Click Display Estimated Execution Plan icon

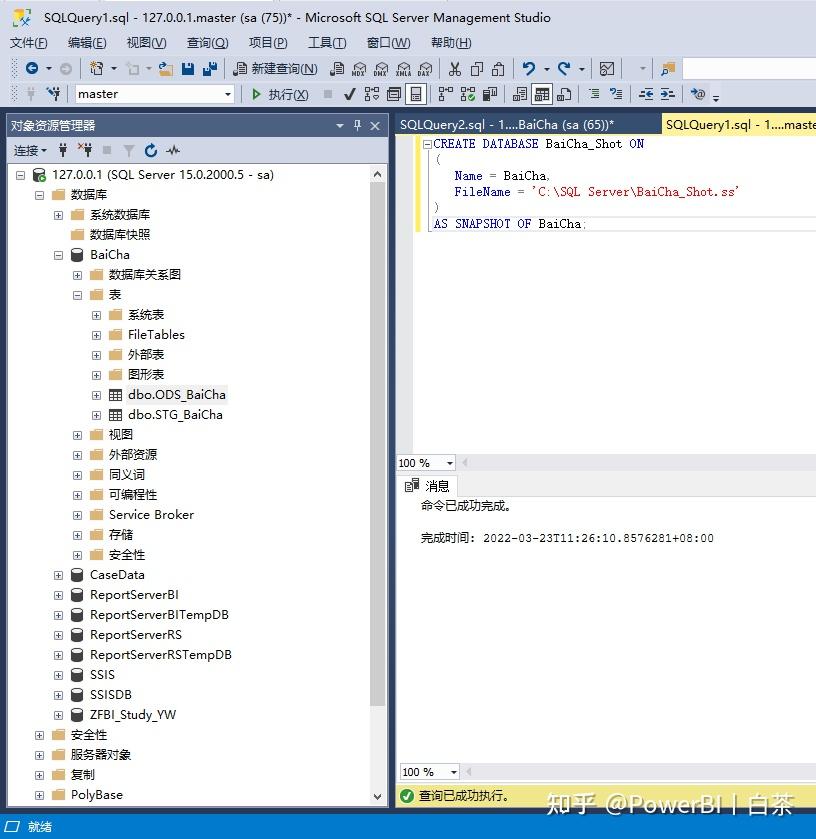click(371, 95)
